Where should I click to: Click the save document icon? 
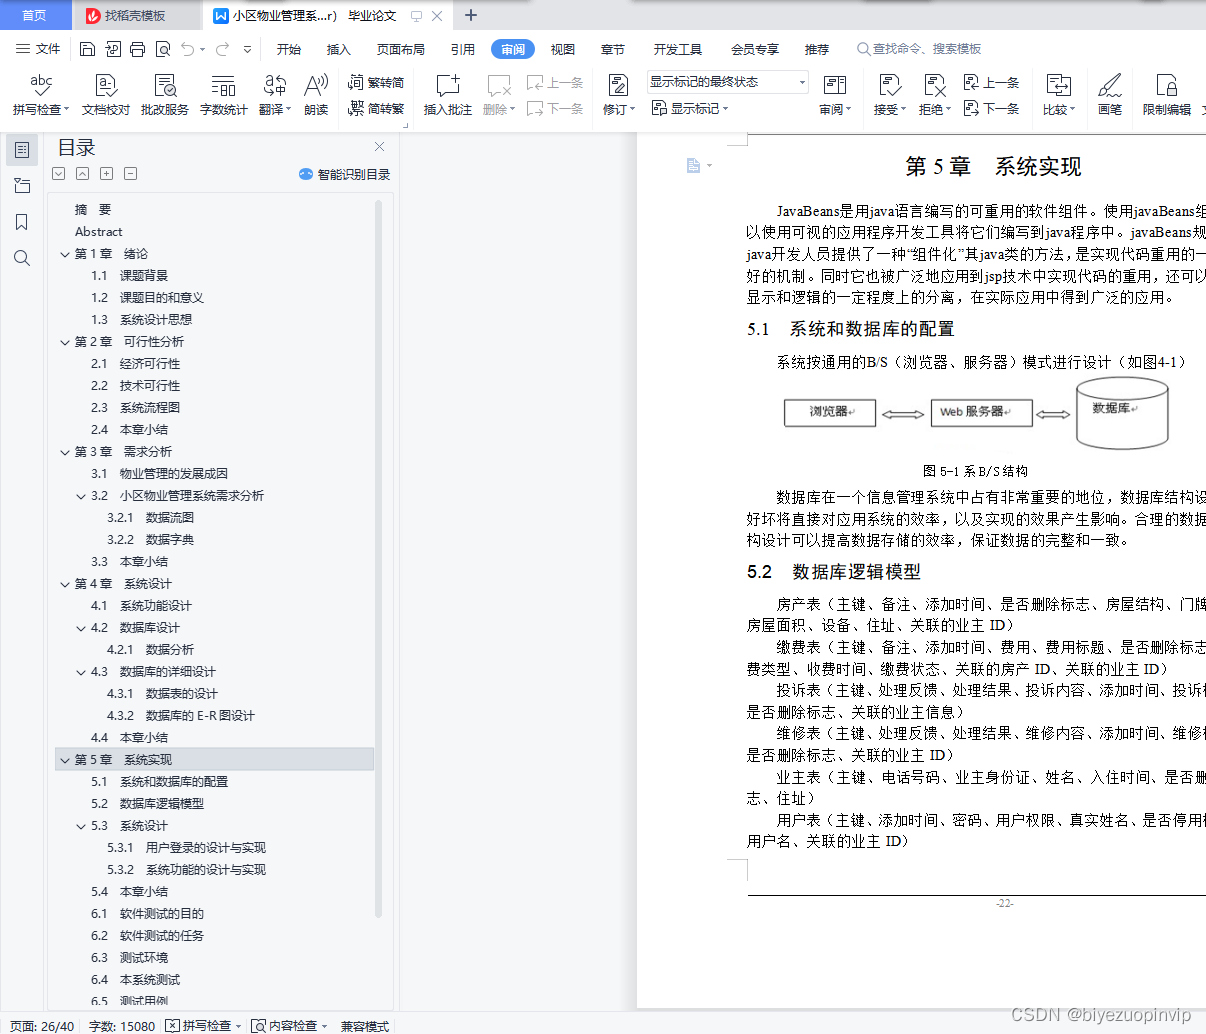tap(87, 49)
